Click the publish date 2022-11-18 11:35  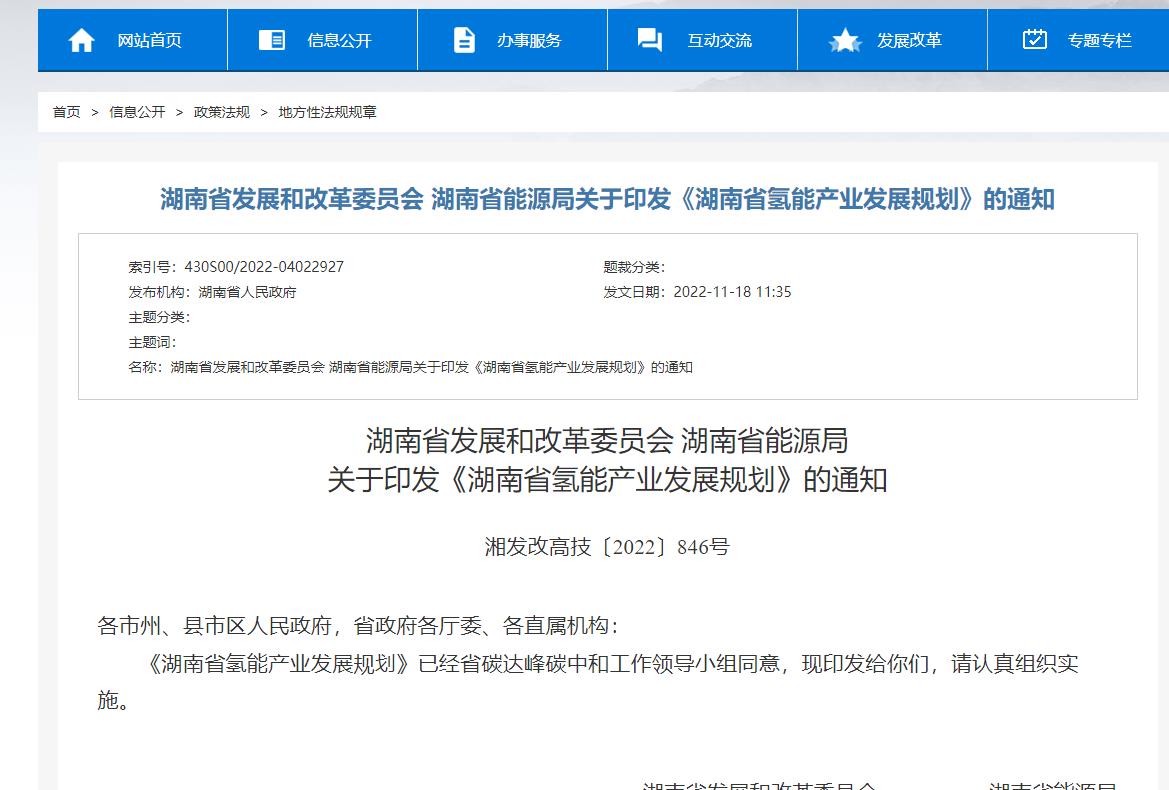(x=732, y=292)
